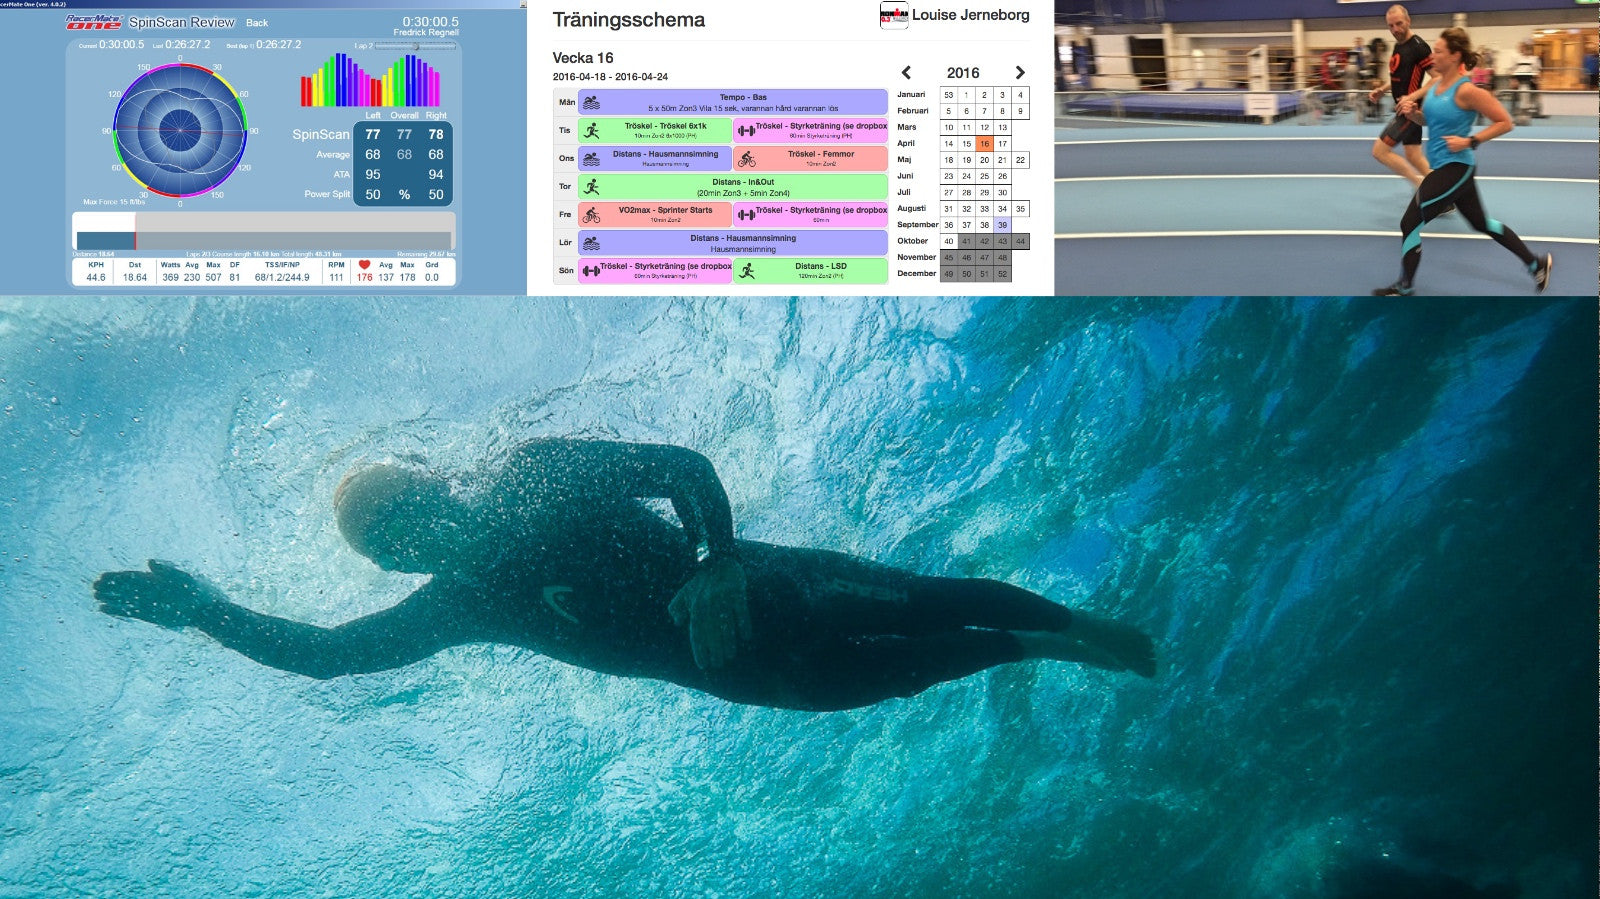The width and height of the screenshot is (1600, 899).
Task: Click the dumbbell icon on Friday's strength session
Action: coord(746,214)
